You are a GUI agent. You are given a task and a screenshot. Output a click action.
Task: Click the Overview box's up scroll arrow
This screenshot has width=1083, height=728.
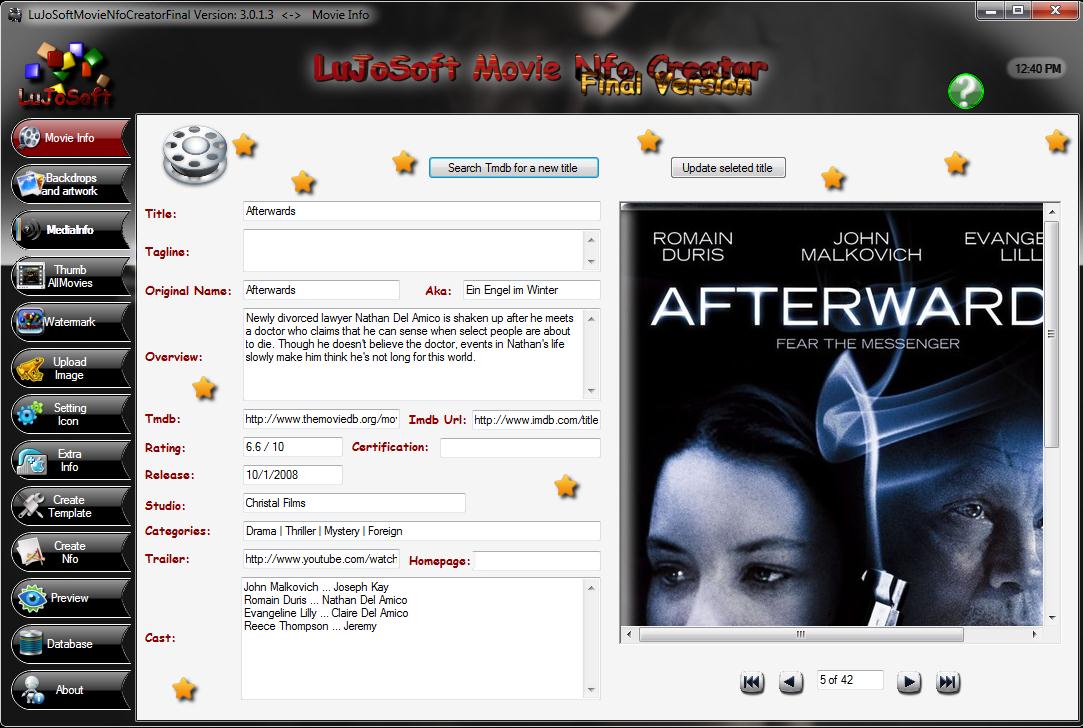point(591,318)
